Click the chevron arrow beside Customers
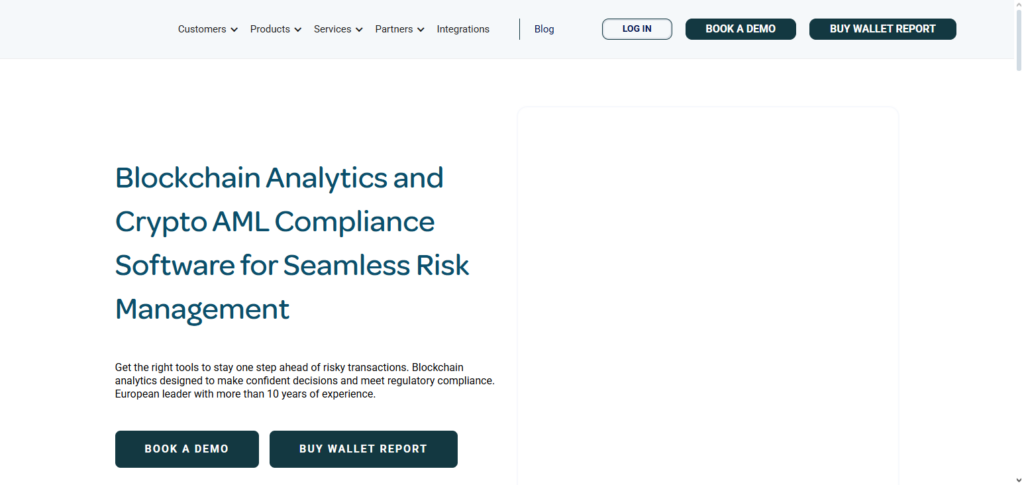The image size is (1024, 485). coord(234,30)
